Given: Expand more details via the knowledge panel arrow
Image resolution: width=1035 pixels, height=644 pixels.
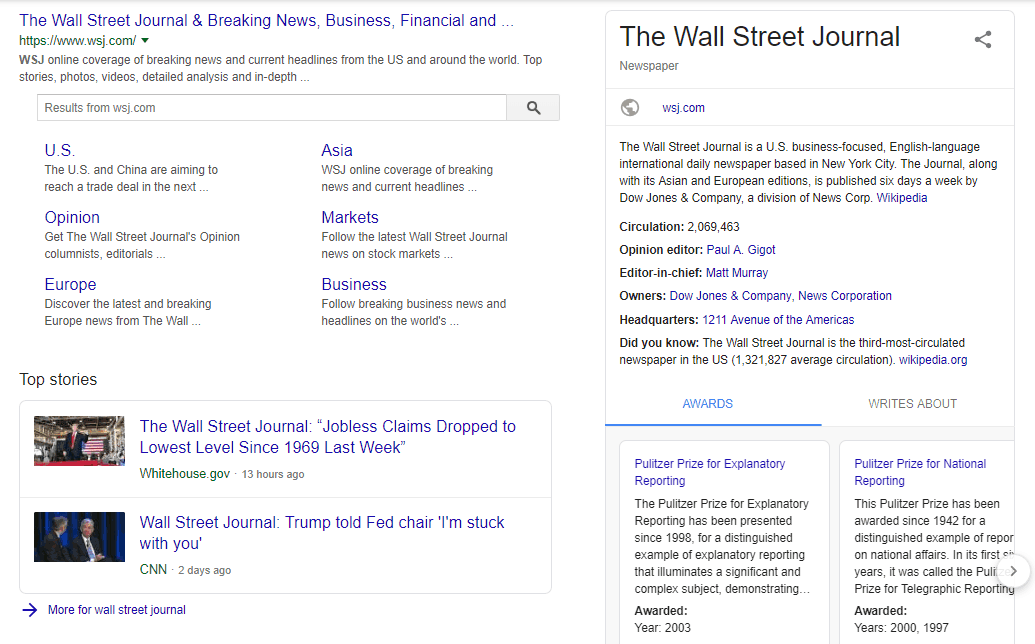Looking at the screenshot, I should pos(1013,571).
